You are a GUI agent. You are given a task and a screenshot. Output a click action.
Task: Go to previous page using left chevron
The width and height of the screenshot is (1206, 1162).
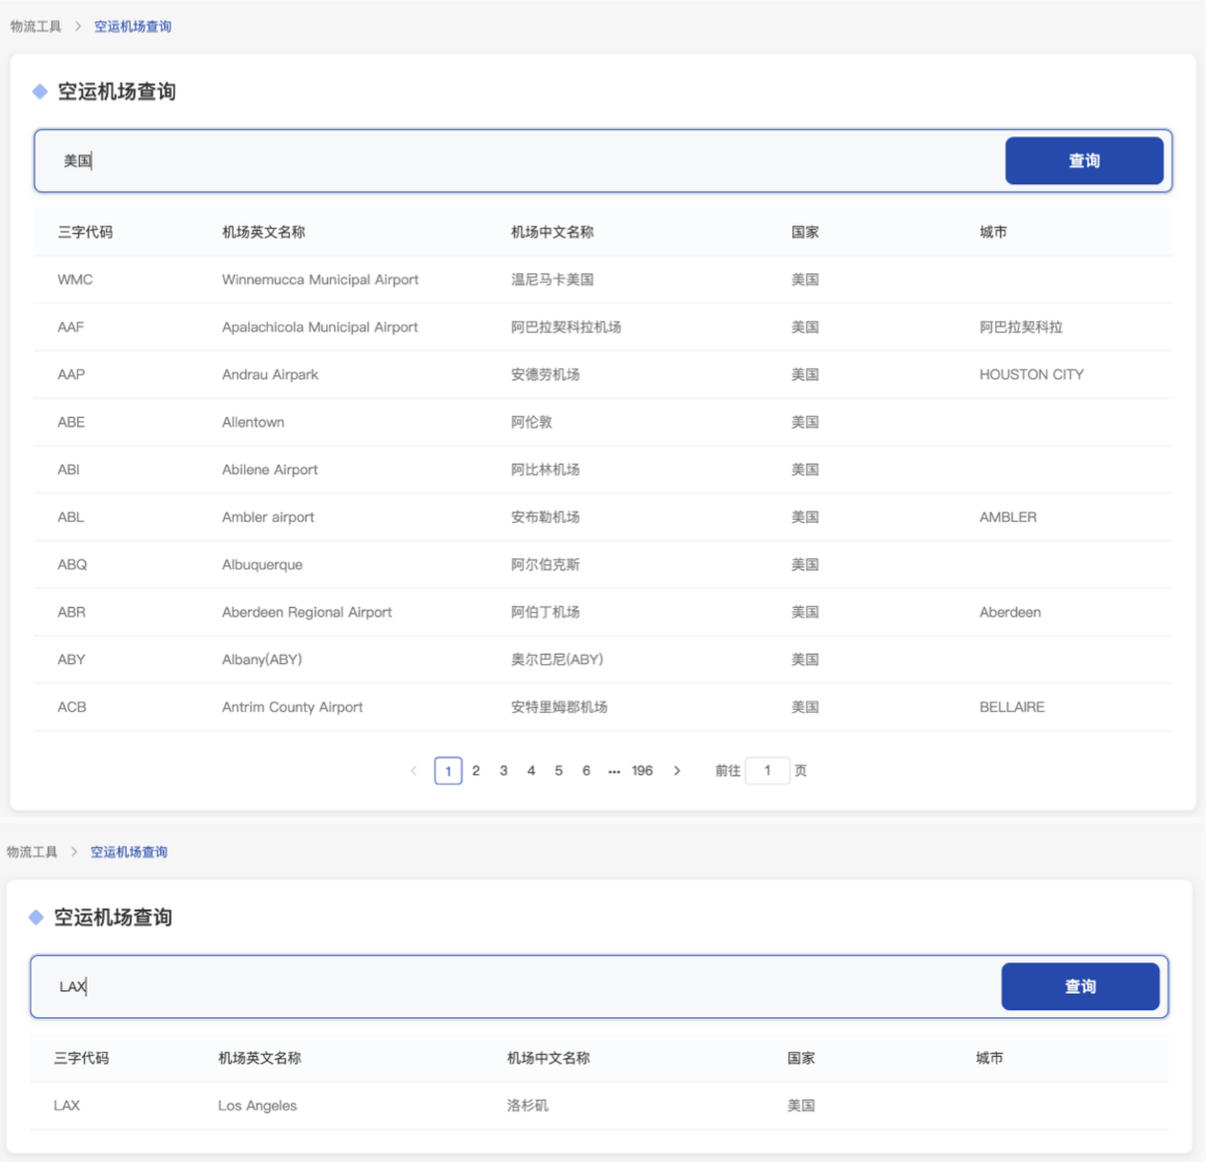click(x=414, y=771)
